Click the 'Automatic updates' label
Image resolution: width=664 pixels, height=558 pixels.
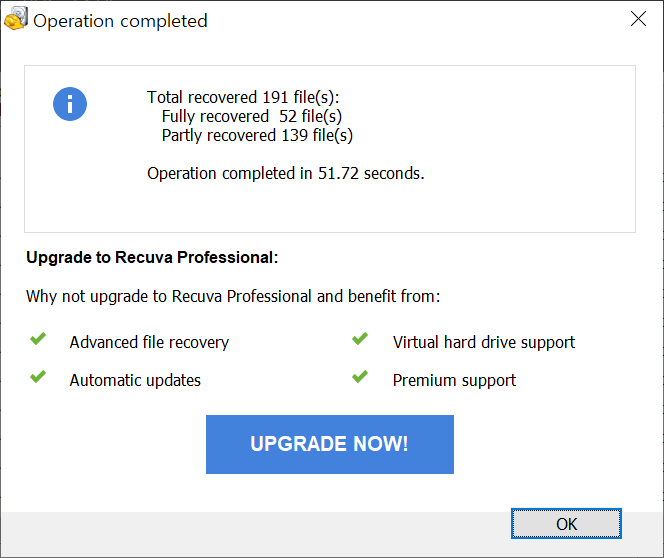pyautogui.click(x=135, y=381)
